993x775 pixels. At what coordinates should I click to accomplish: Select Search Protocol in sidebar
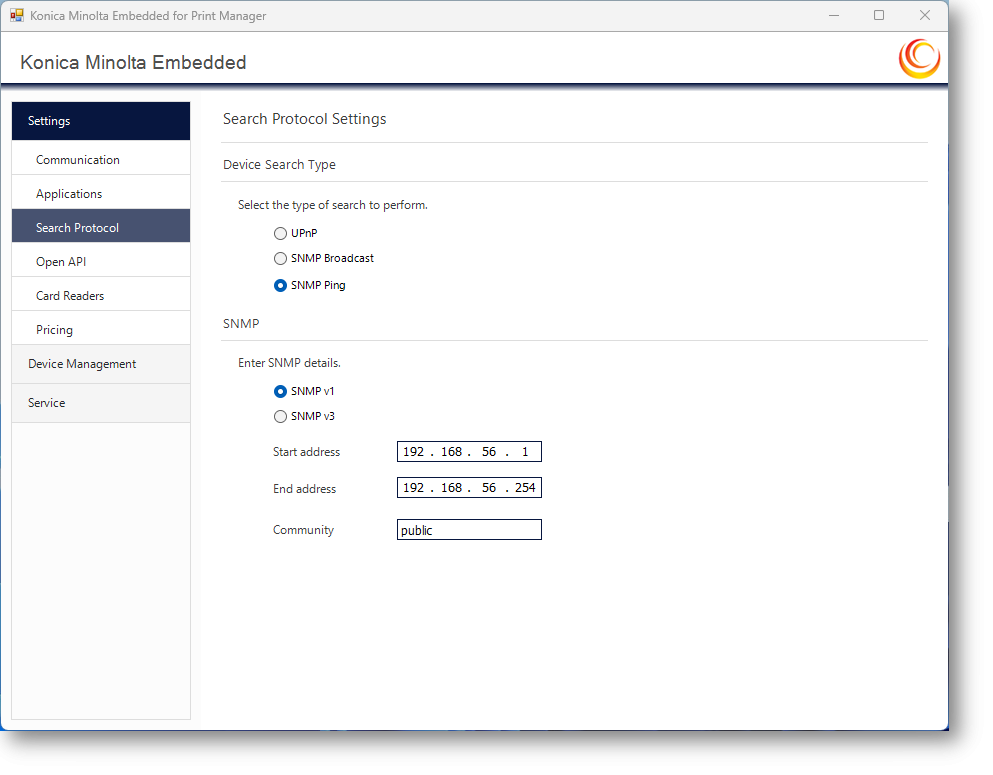101,228
